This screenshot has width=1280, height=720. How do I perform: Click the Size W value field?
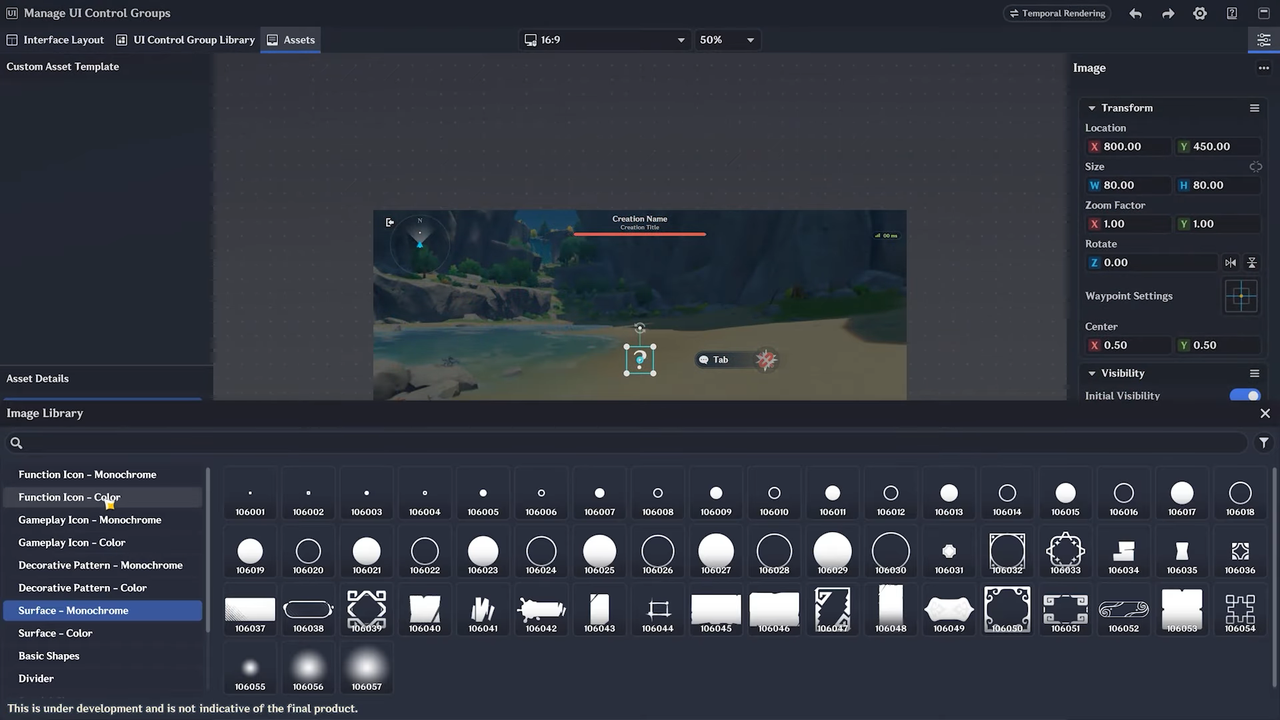click(1128, 185)
